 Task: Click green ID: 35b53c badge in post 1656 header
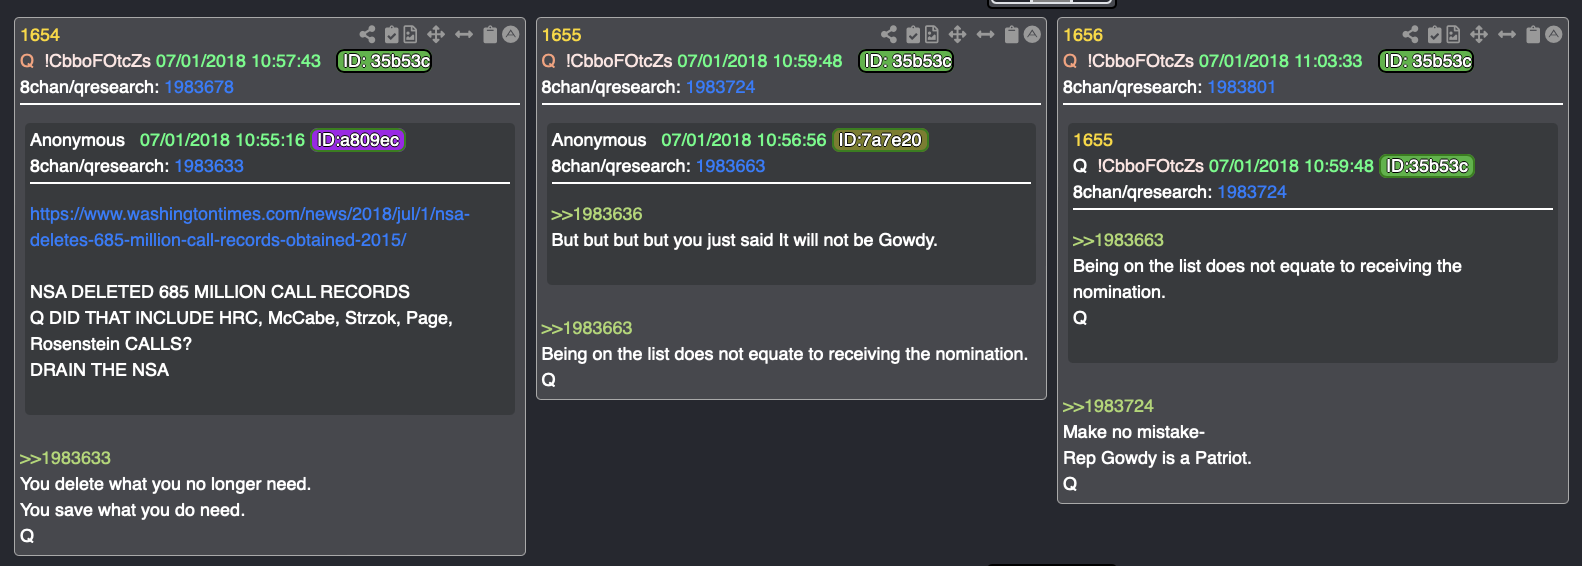pos(1427,61)
